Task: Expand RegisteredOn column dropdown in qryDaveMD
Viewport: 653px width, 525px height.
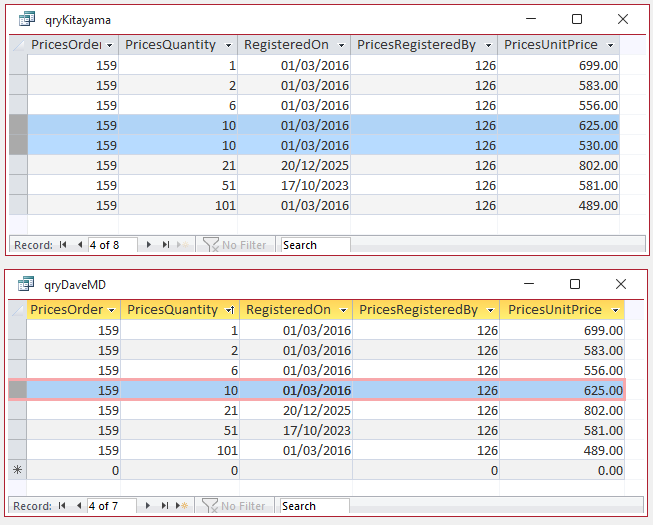Action: 343,310
